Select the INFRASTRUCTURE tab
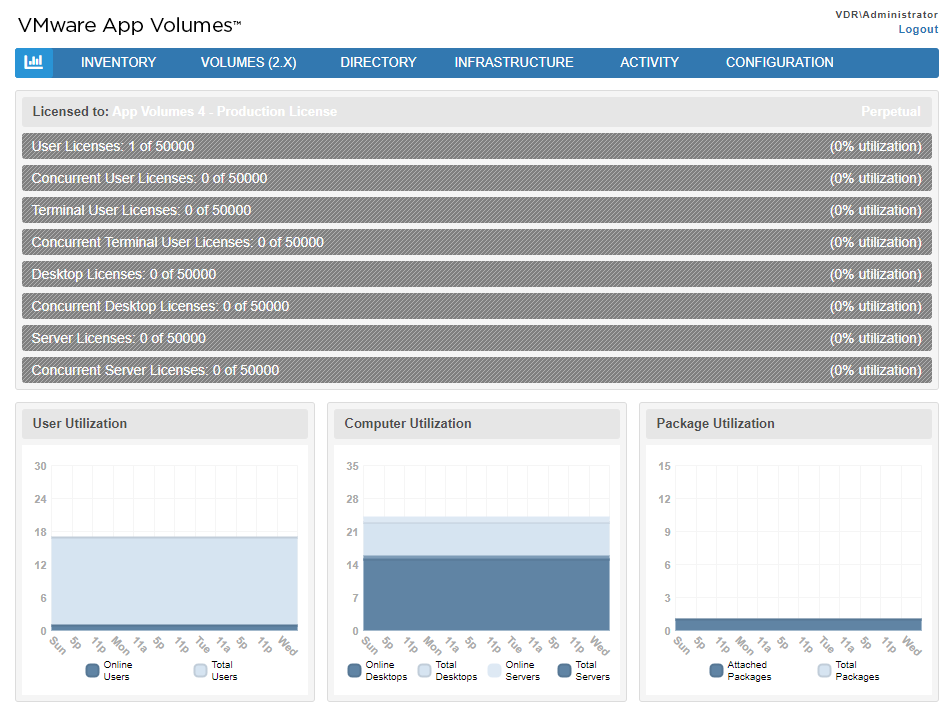 click(x=514, y=62)
